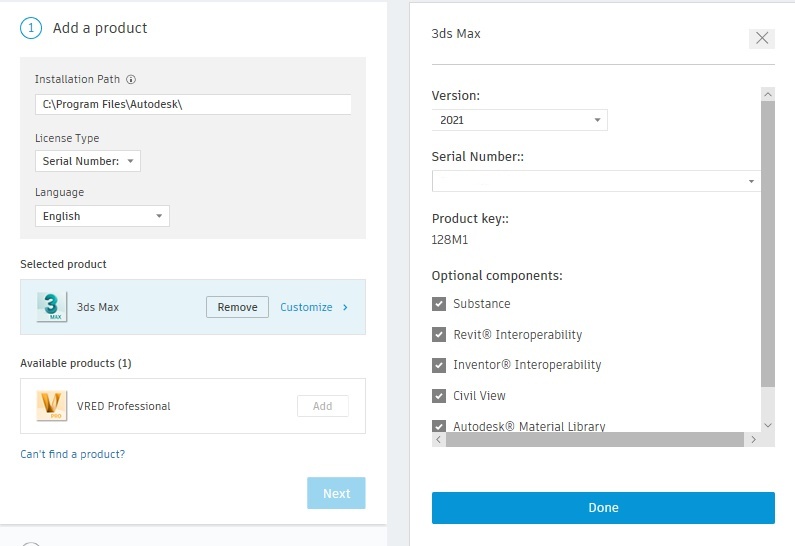The height and width of the screenshot is (546, 795).
Task: Uncheck the Substance component checkbox
Action: [439, 304]
